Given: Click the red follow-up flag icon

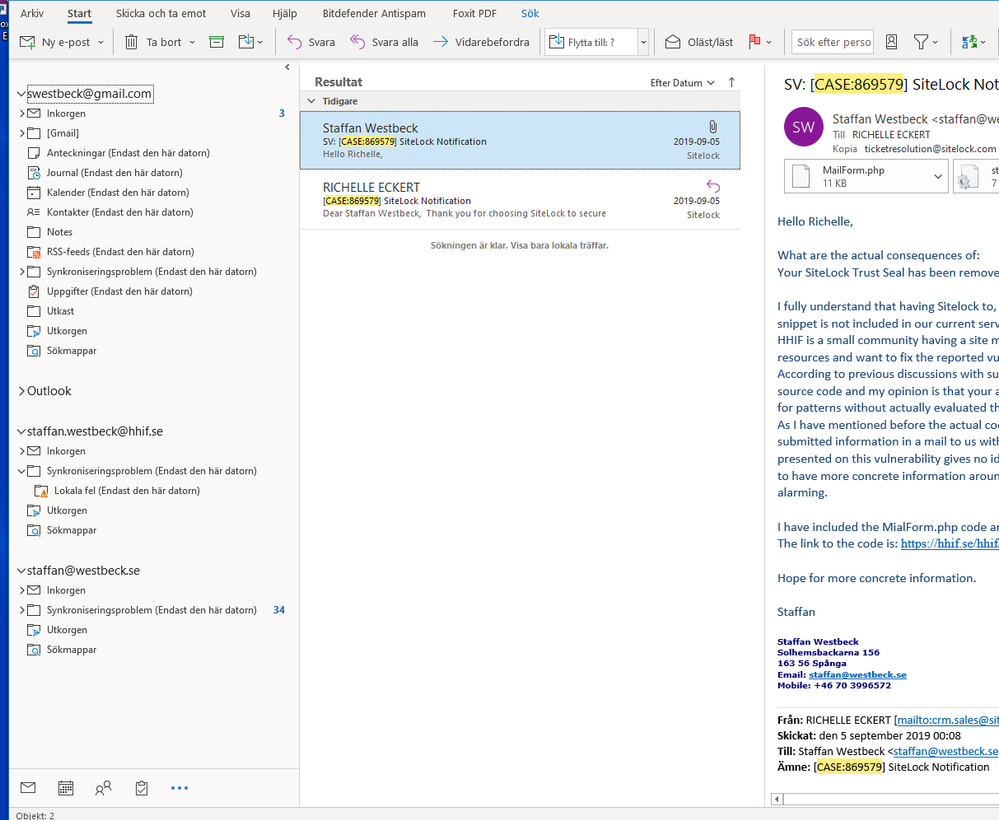Looking at the screenshot, I should 755,42.
